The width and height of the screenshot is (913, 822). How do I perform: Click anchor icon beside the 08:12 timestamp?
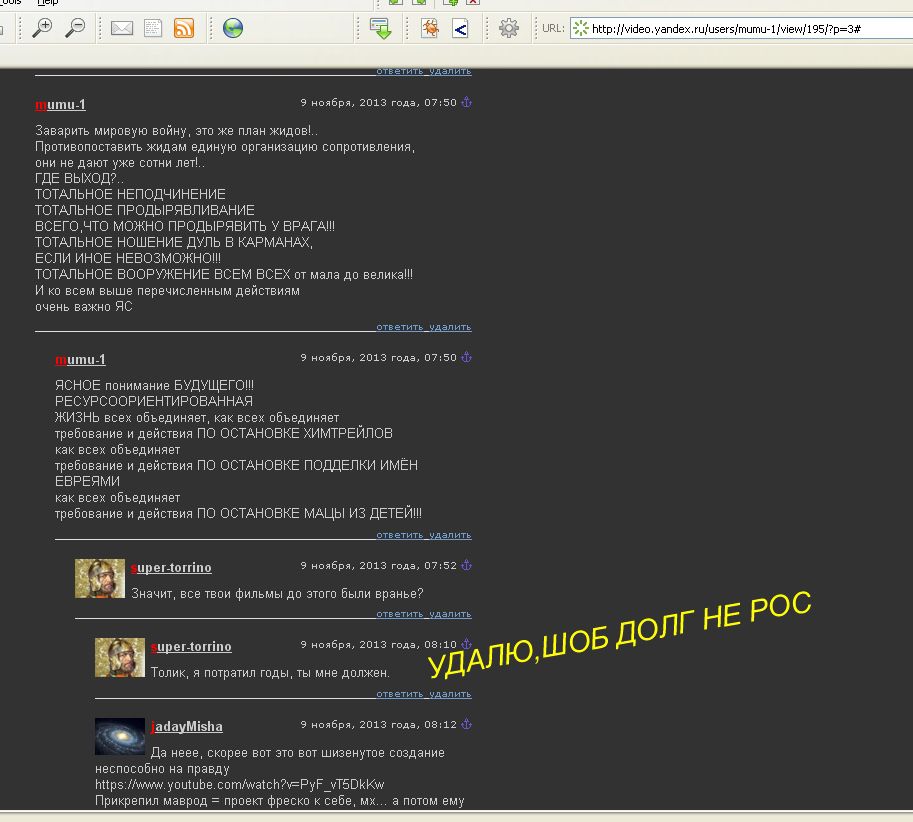pos(466,725)
